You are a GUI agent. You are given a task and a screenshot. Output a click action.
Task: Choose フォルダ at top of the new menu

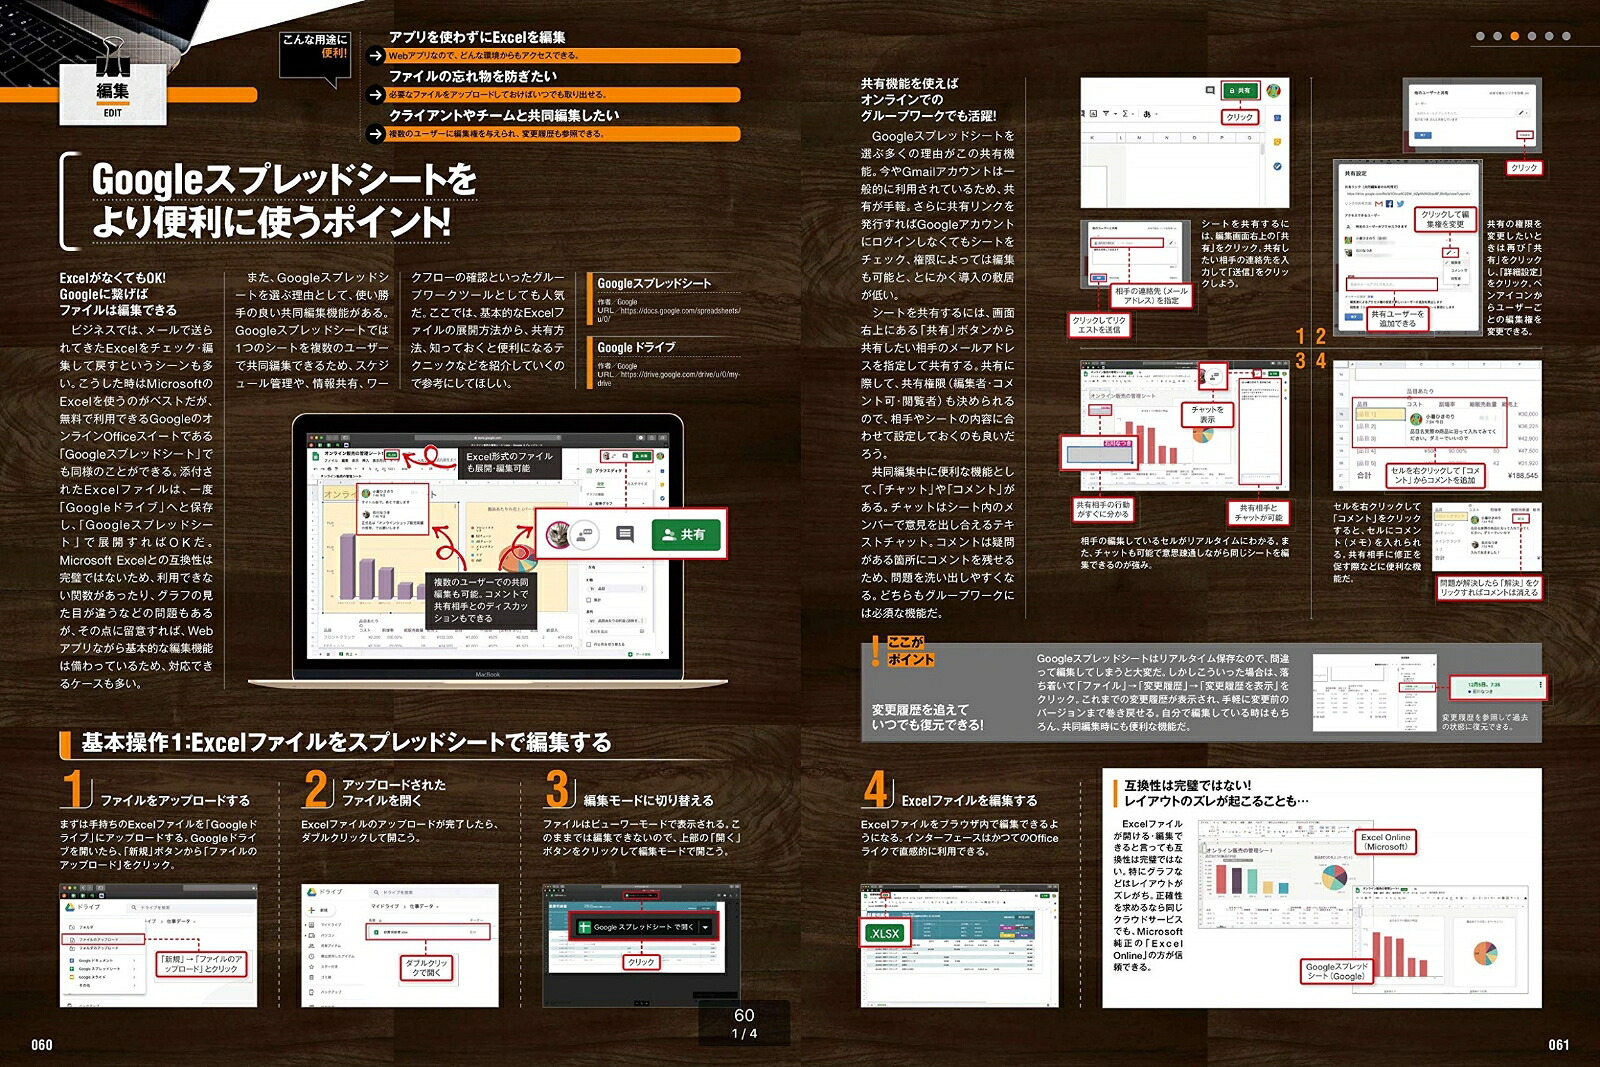pos(103,927)
